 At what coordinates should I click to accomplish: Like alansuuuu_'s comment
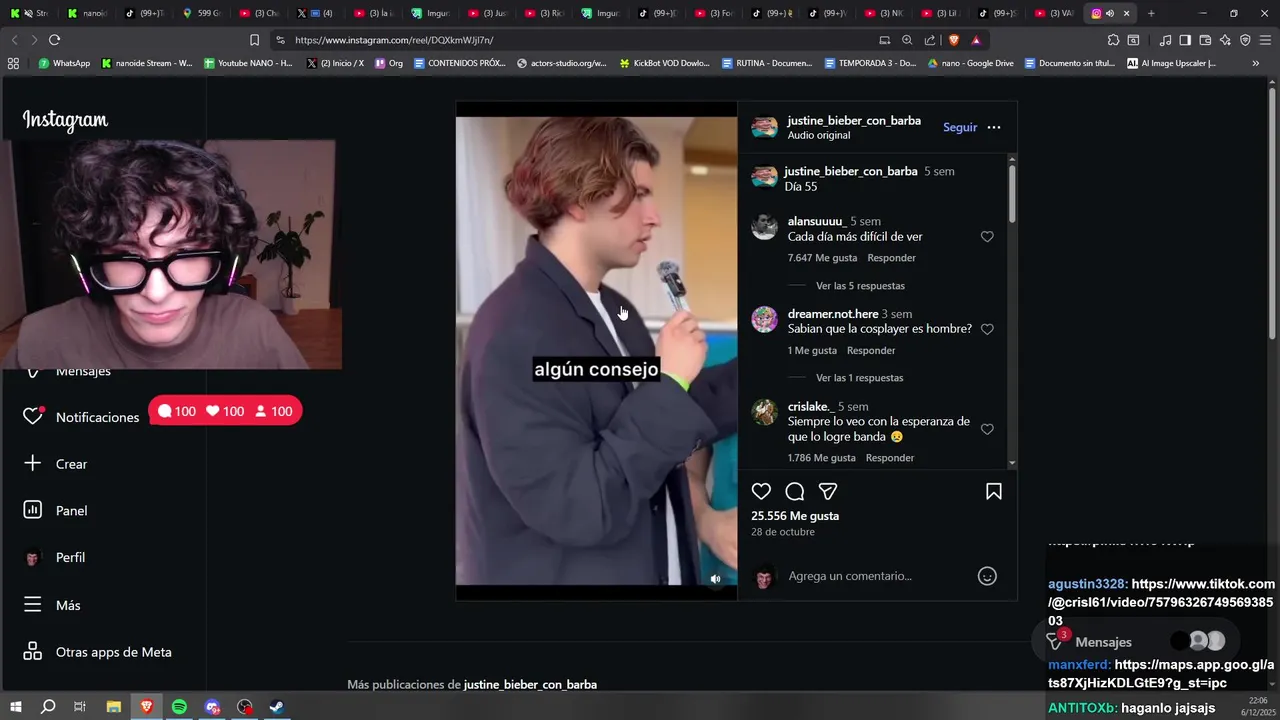pyautogui.click(x=987, y=237)
